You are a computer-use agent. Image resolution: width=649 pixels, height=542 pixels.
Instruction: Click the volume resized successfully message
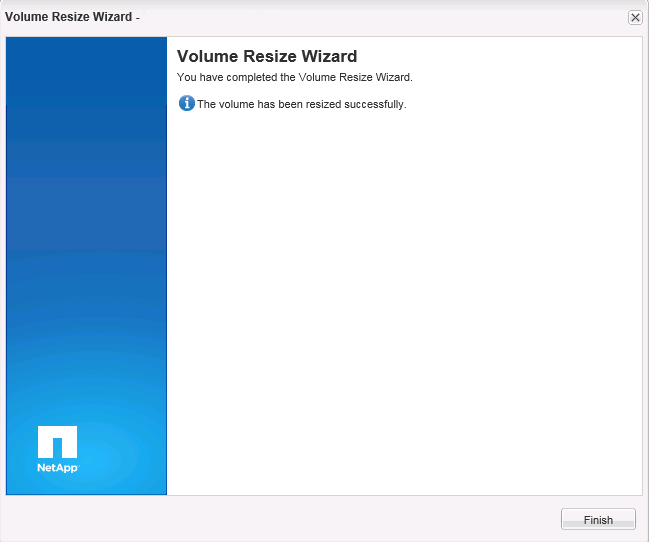(301, 104)
